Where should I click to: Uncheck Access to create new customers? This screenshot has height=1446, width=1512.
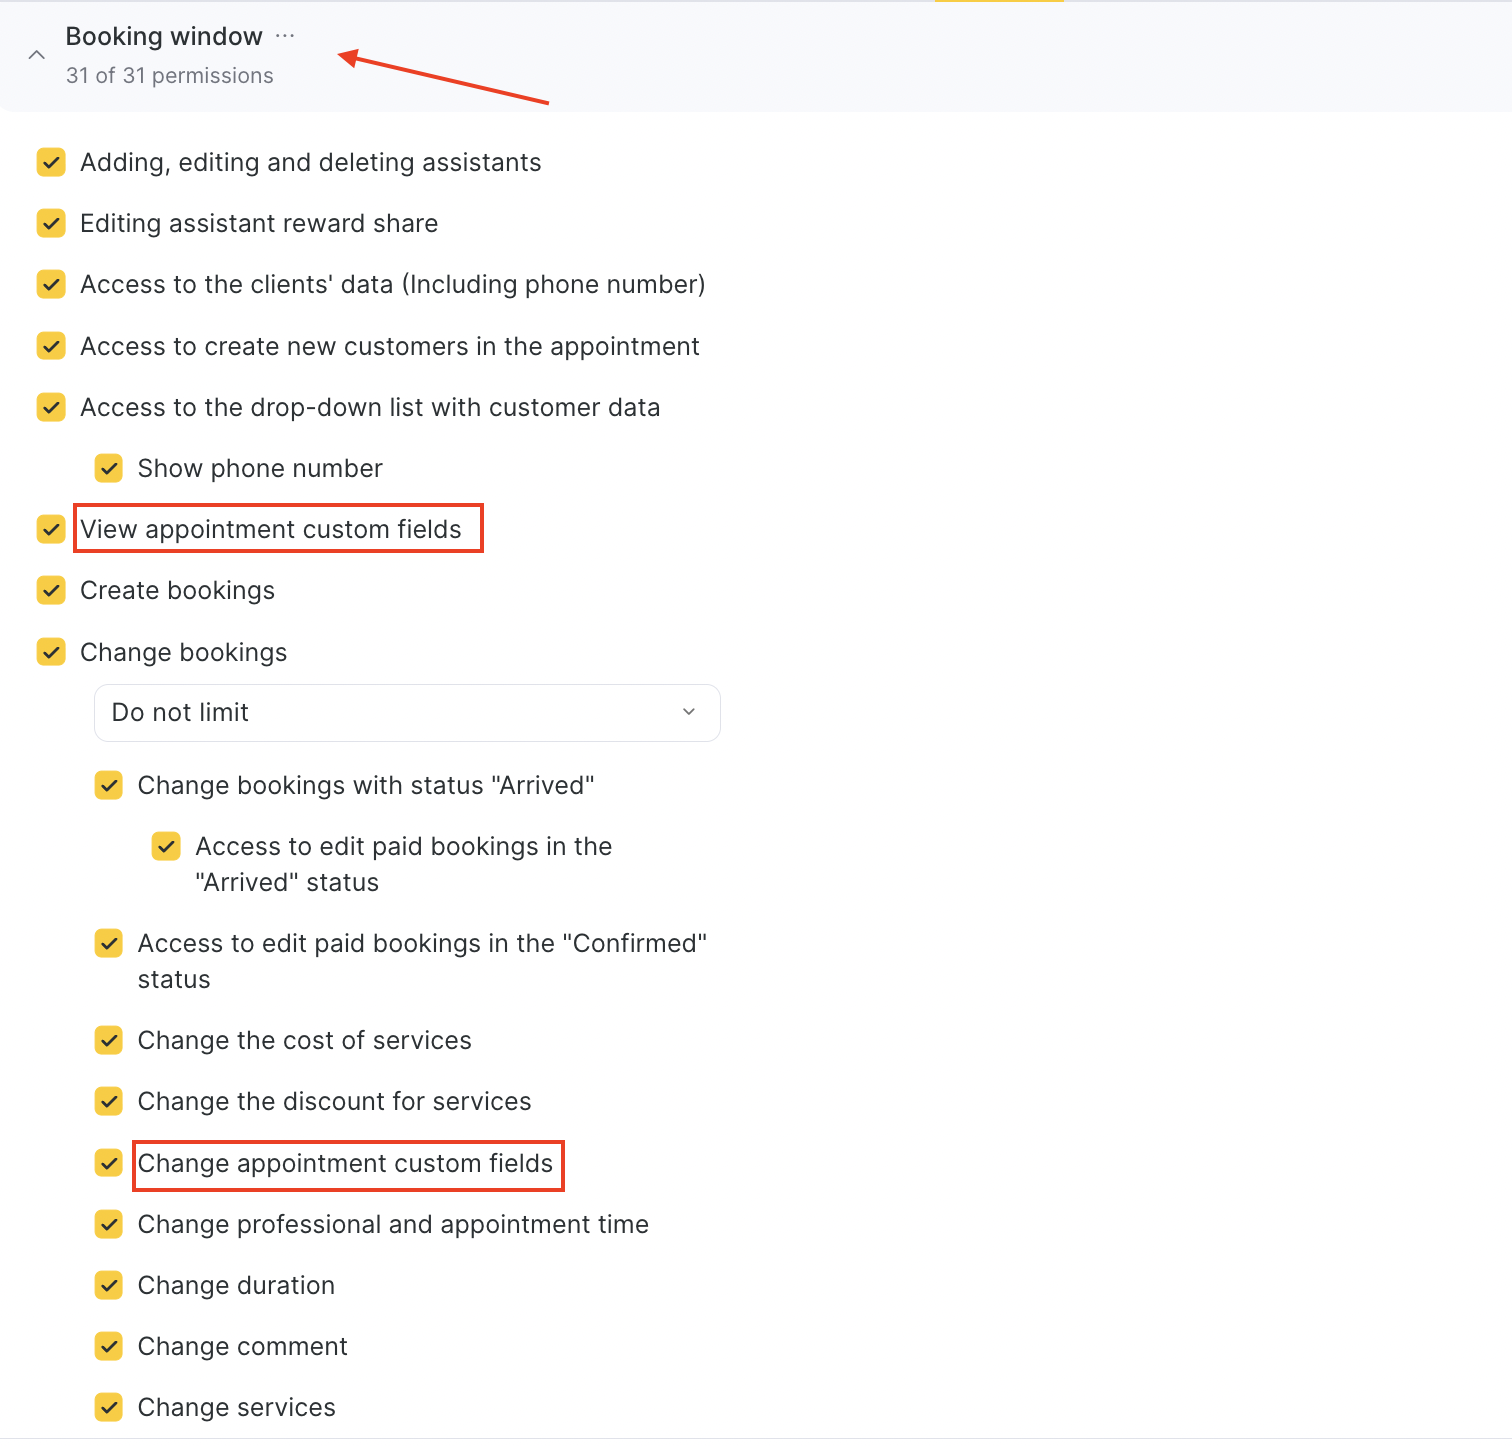(x=51, y=346)
